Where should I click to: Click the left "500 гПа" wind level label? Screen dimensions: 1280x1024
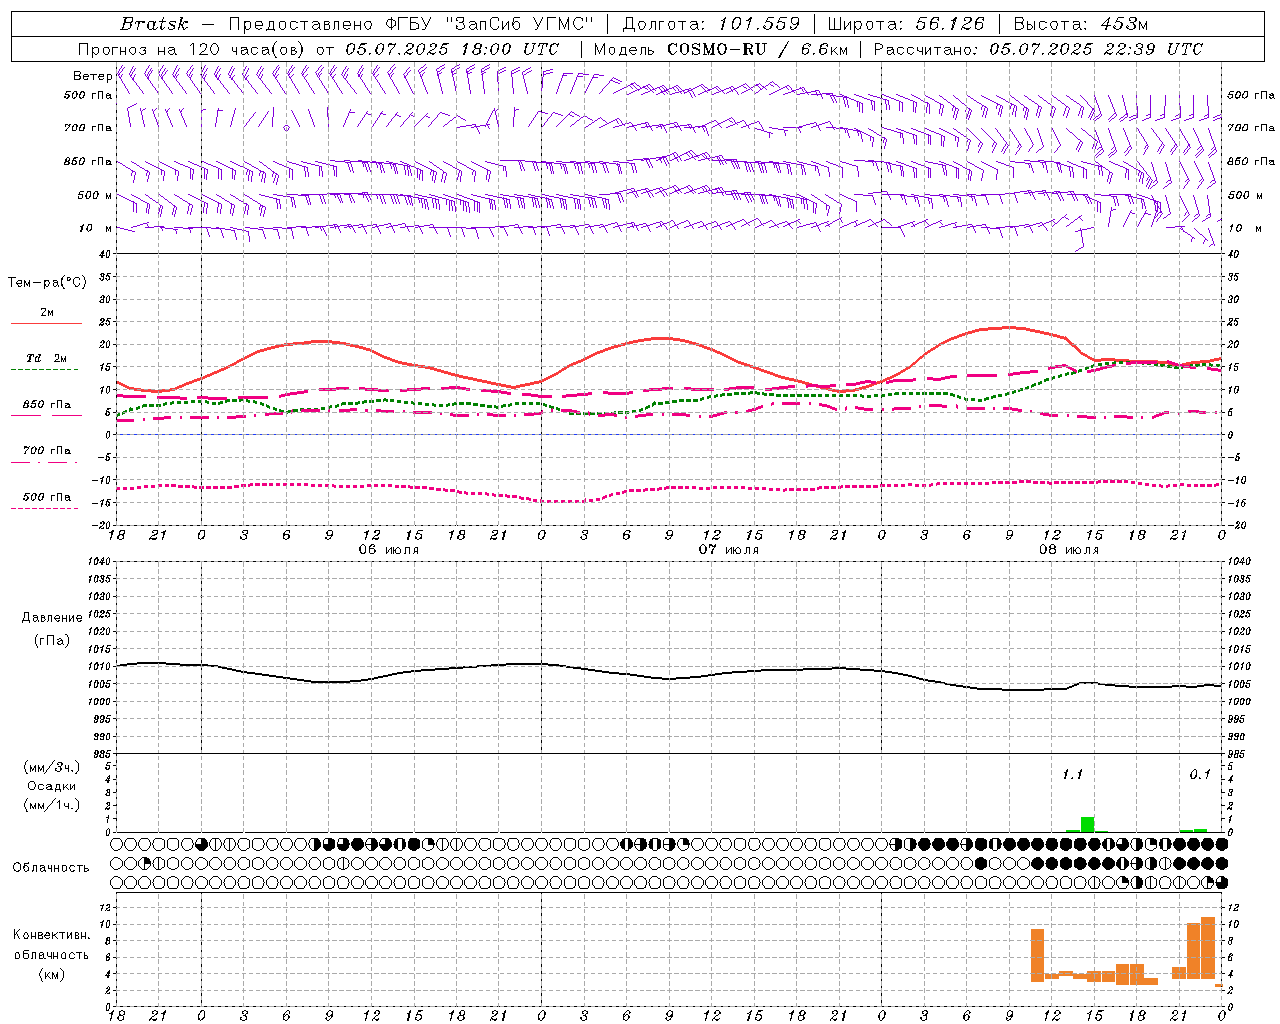tap(88, 95)
